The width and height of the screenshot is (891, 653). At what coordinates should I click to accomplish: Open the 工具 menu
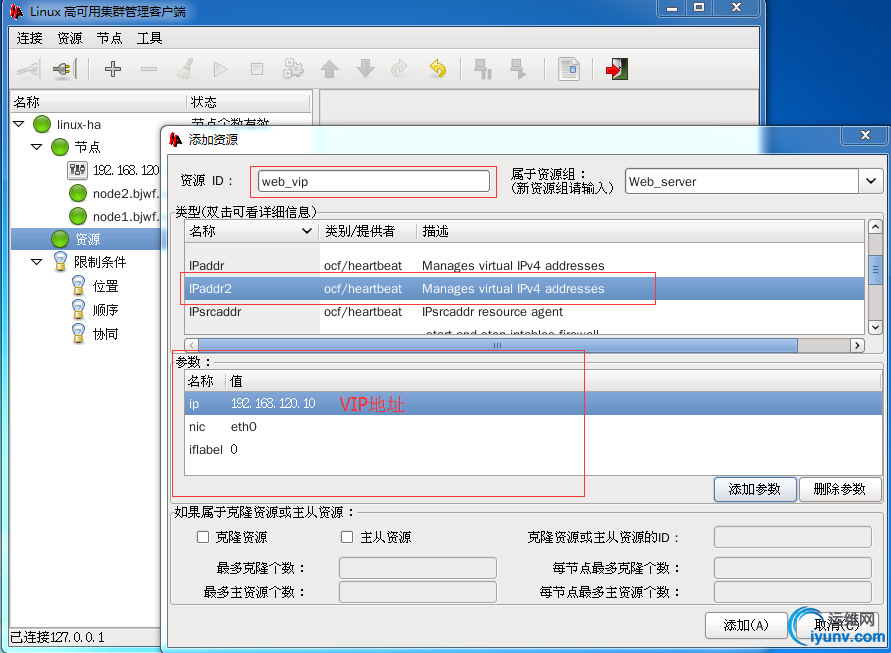(x=149, y=38)
